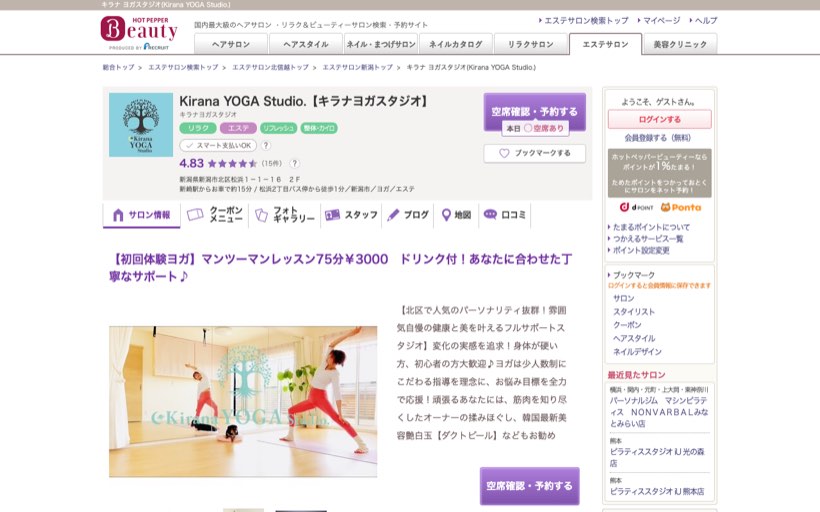Open ピラティススタジオ熊本店 recent salon
This screenshot has width=820, height=512.
tap(657, 492)
